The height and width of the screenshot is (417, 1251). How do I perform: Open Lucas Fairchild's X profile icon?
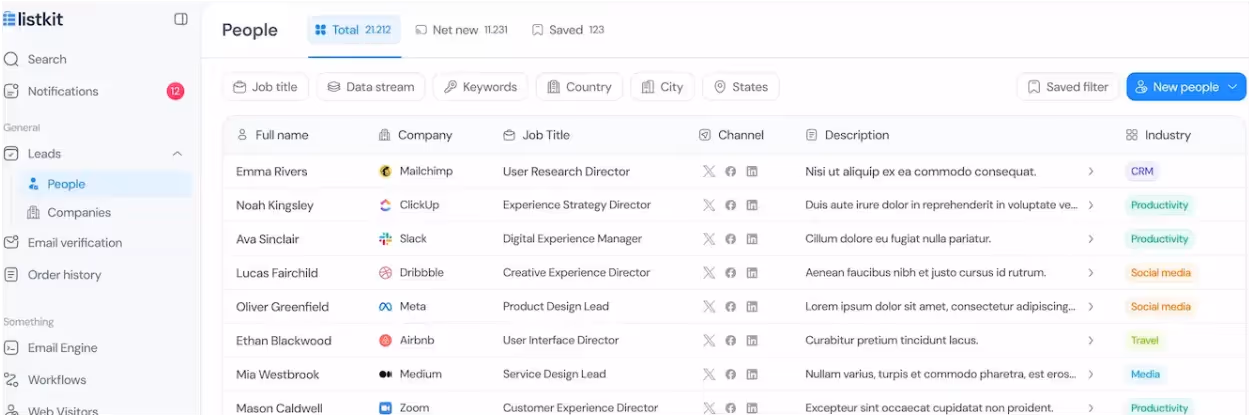[x=709, y=272]
